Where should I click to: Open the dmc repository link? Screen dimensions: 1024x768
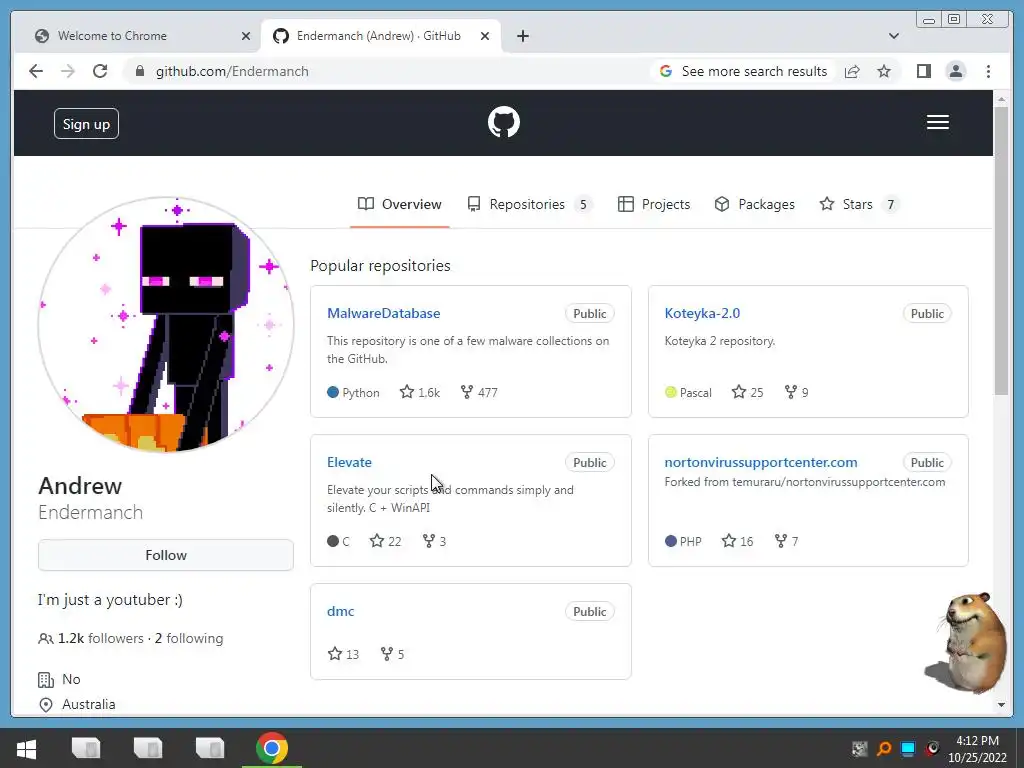coord(340,611)
